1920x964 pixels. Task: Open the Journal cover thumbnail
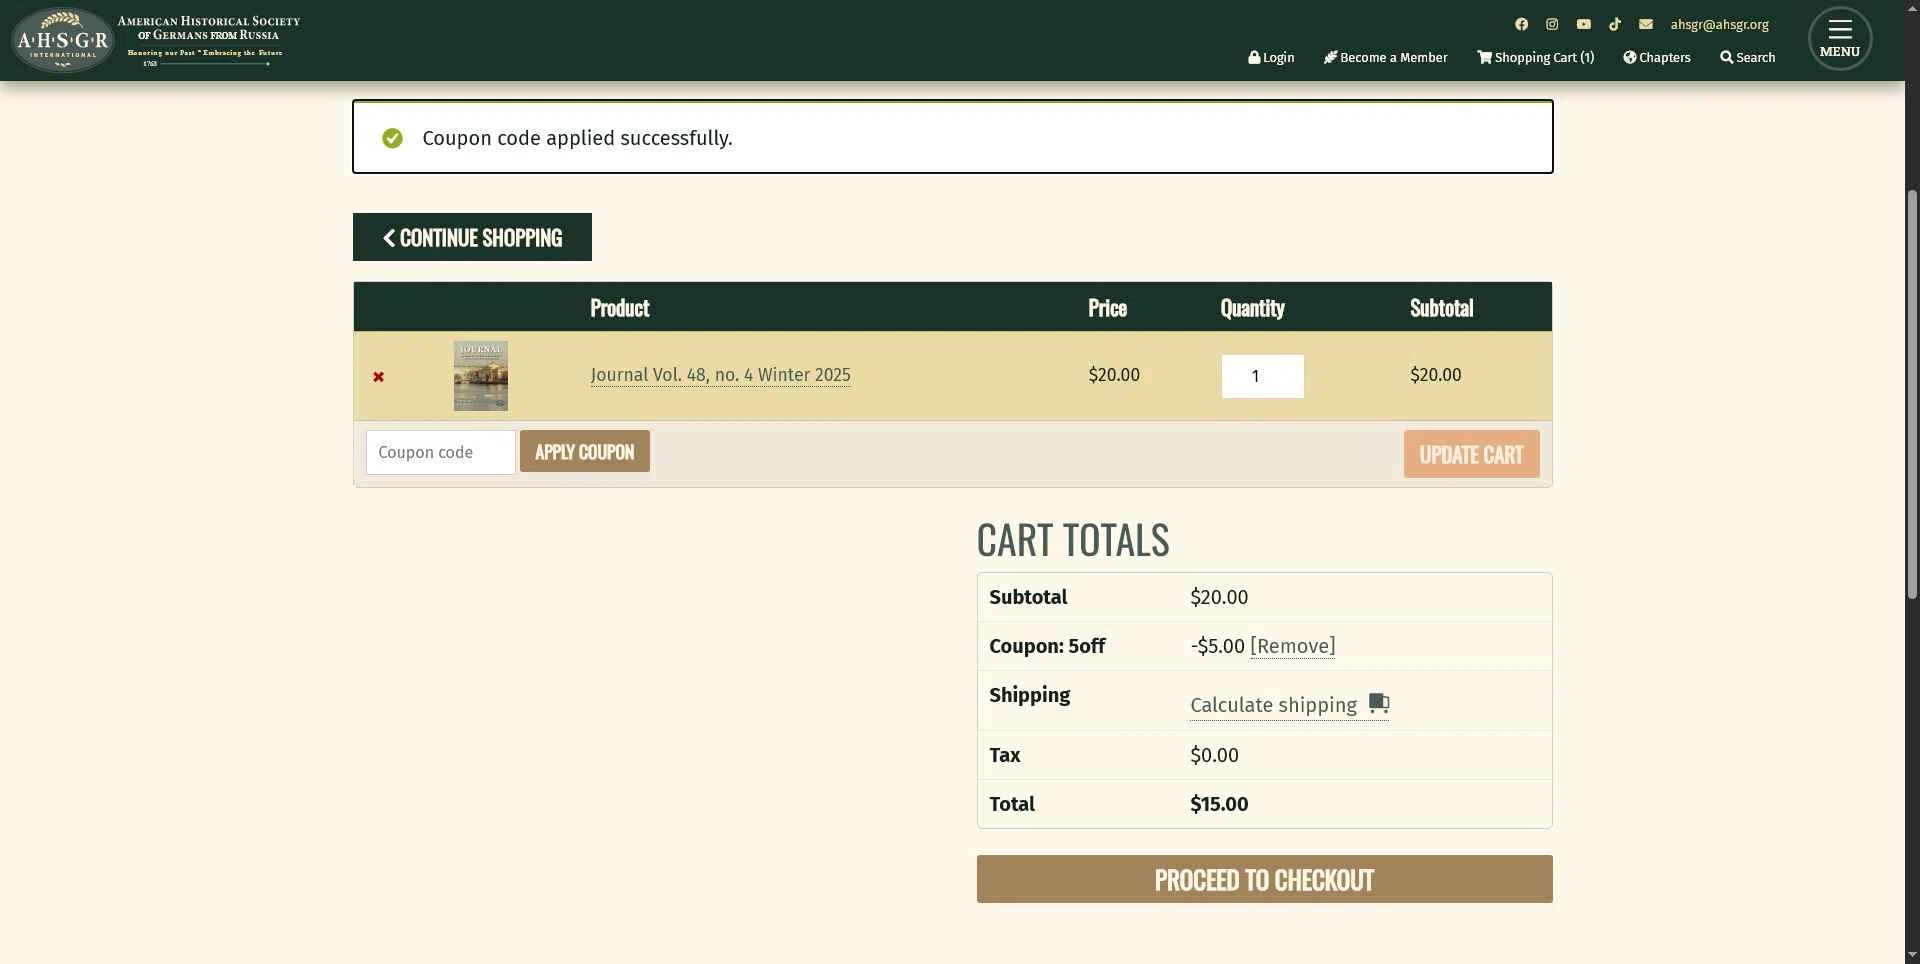(480, 376)
